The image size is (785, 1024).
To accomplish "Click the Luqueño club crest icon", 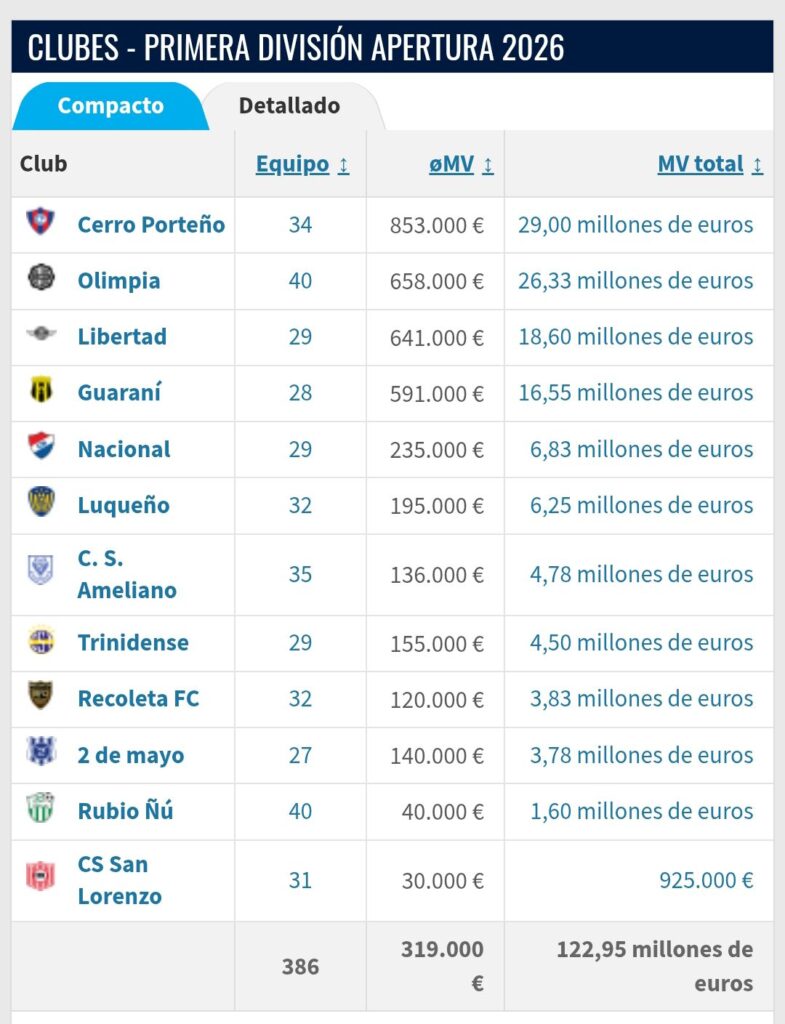I will [x=41, y=503].
